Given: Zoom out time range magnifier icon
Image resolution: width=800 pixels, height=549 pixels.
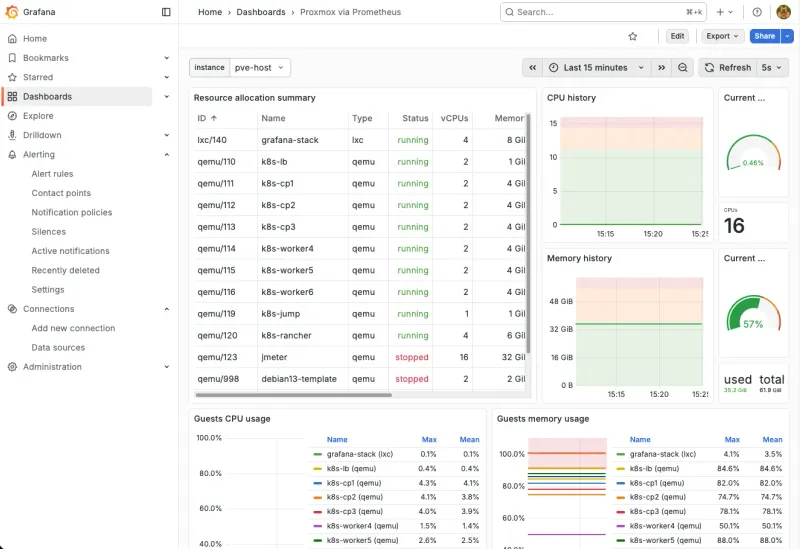Looking at the screenshot, I should pyautogui.click(x=682, y=68).
